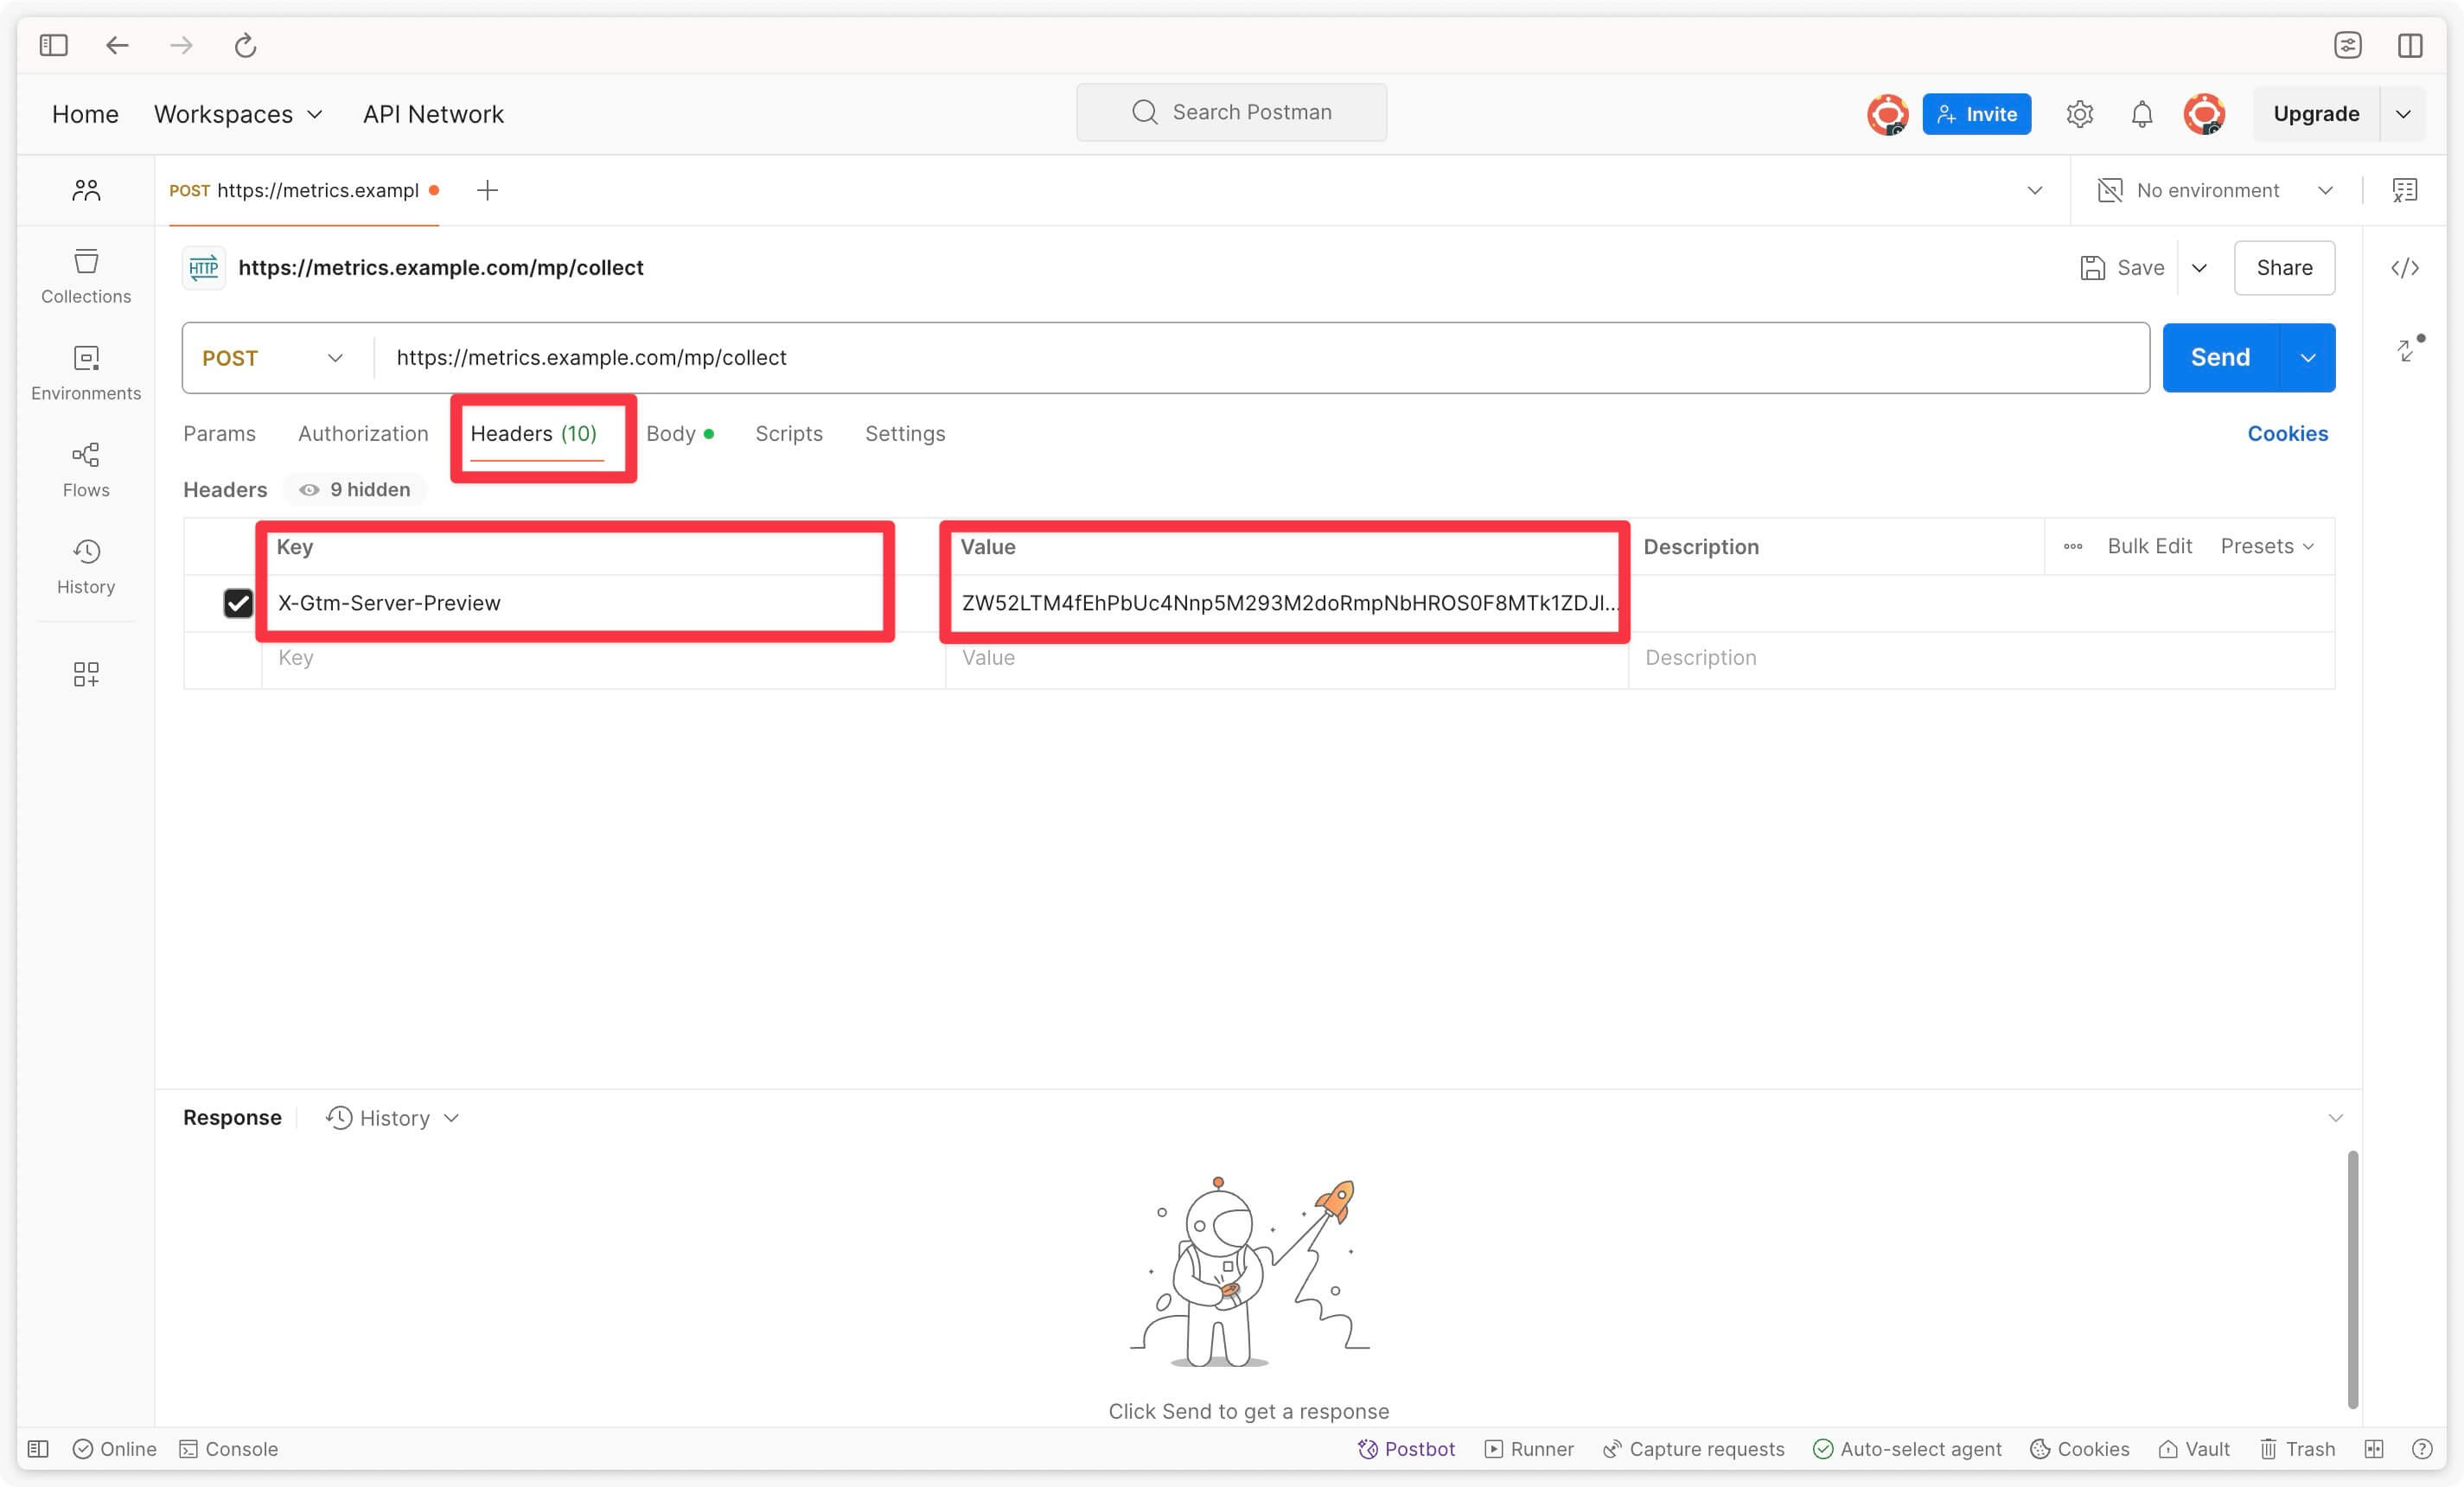This screenshot has height=1487, width=2464.
Task: Click the Upgrade button
Action: click(2316, 114)
